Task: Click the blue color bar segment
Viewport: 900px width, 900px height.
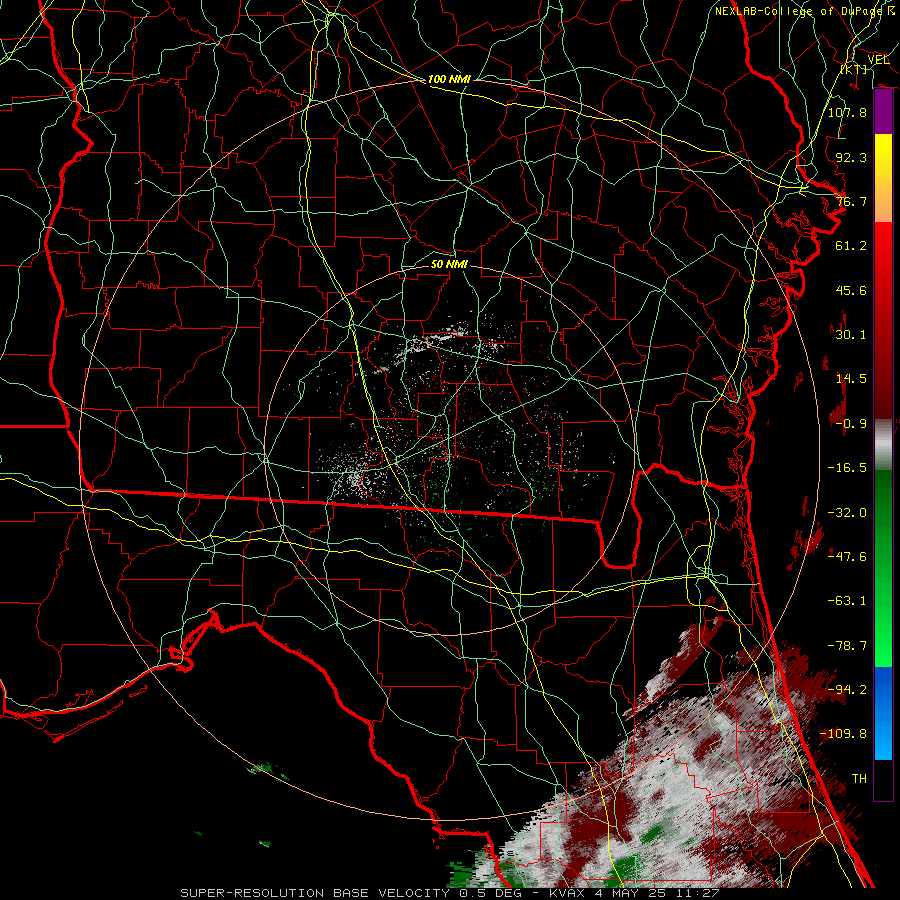Action: [x=883, y=713]
